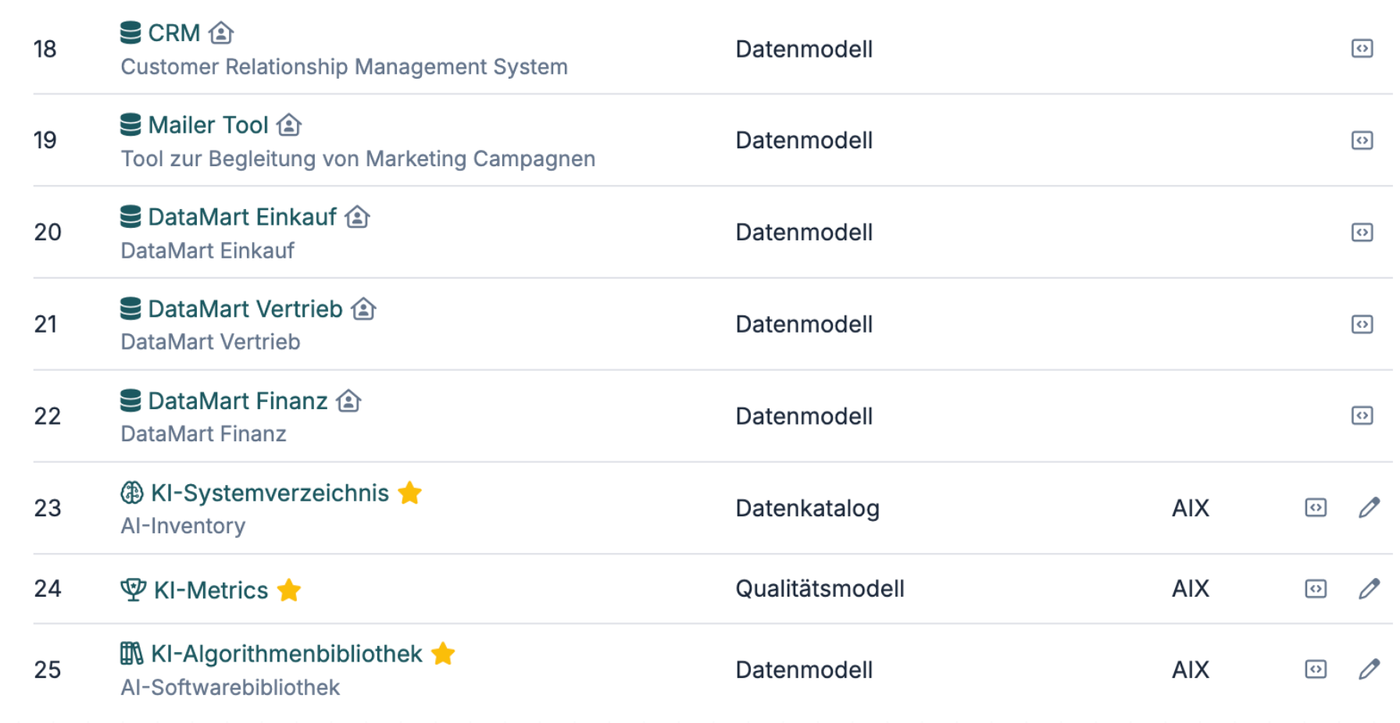Open DataMart Vertrieb link
Screen dimensions: 1400x723
245,309
